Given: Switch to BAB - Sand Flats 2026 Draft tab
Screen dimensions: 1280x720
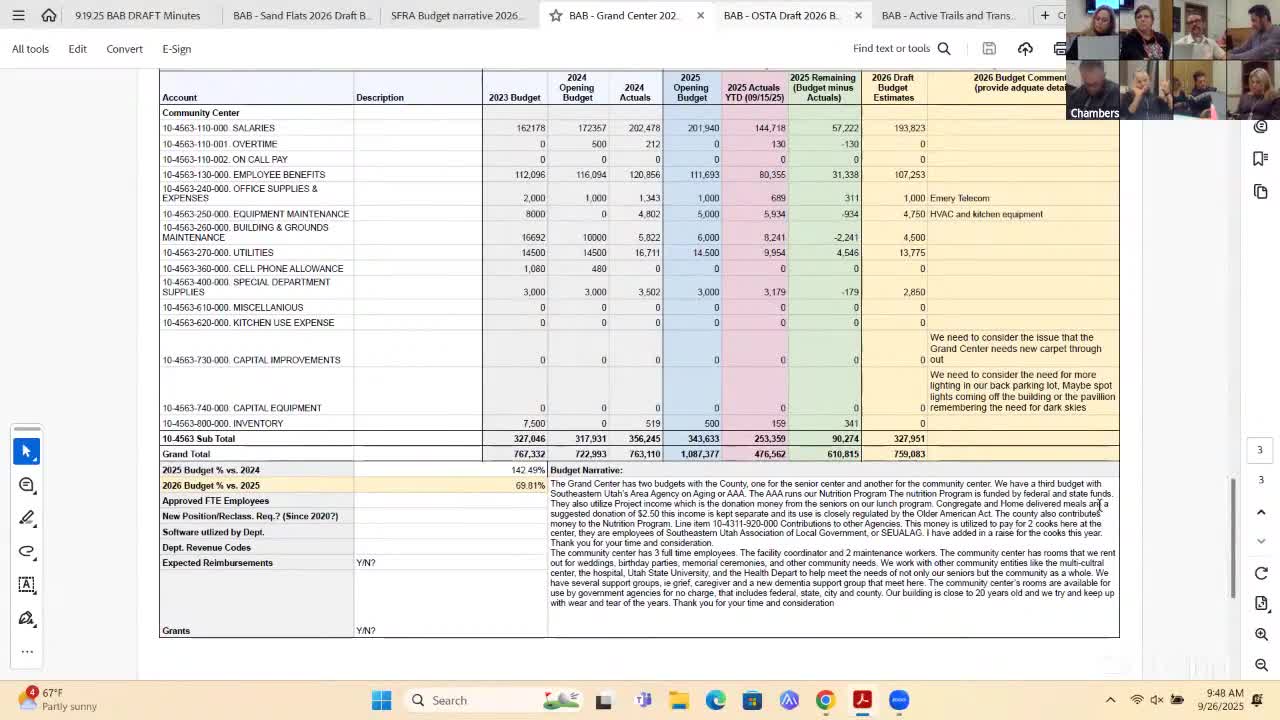Looking at the screenshot, I should tap(300, 16).
